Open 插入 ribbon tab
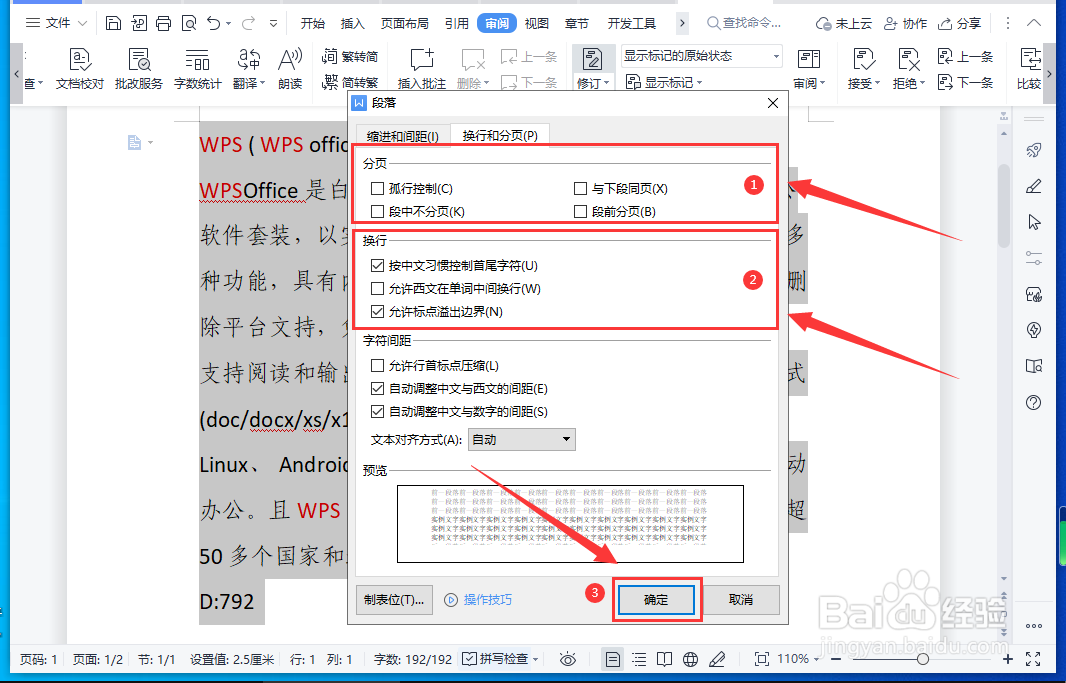1066x683 pixels. [352, 24]
